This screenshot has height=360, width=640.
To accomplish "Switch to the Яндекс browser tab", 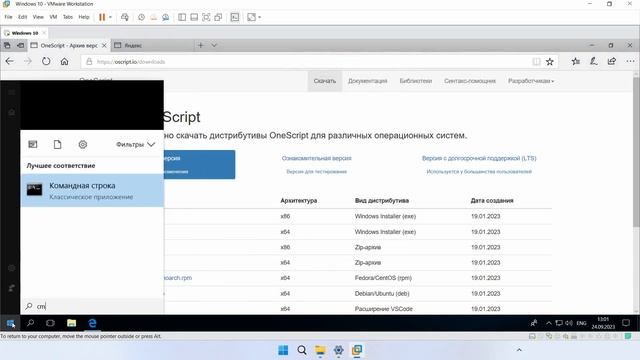I will pyautogui.click(x=153, y=45).
